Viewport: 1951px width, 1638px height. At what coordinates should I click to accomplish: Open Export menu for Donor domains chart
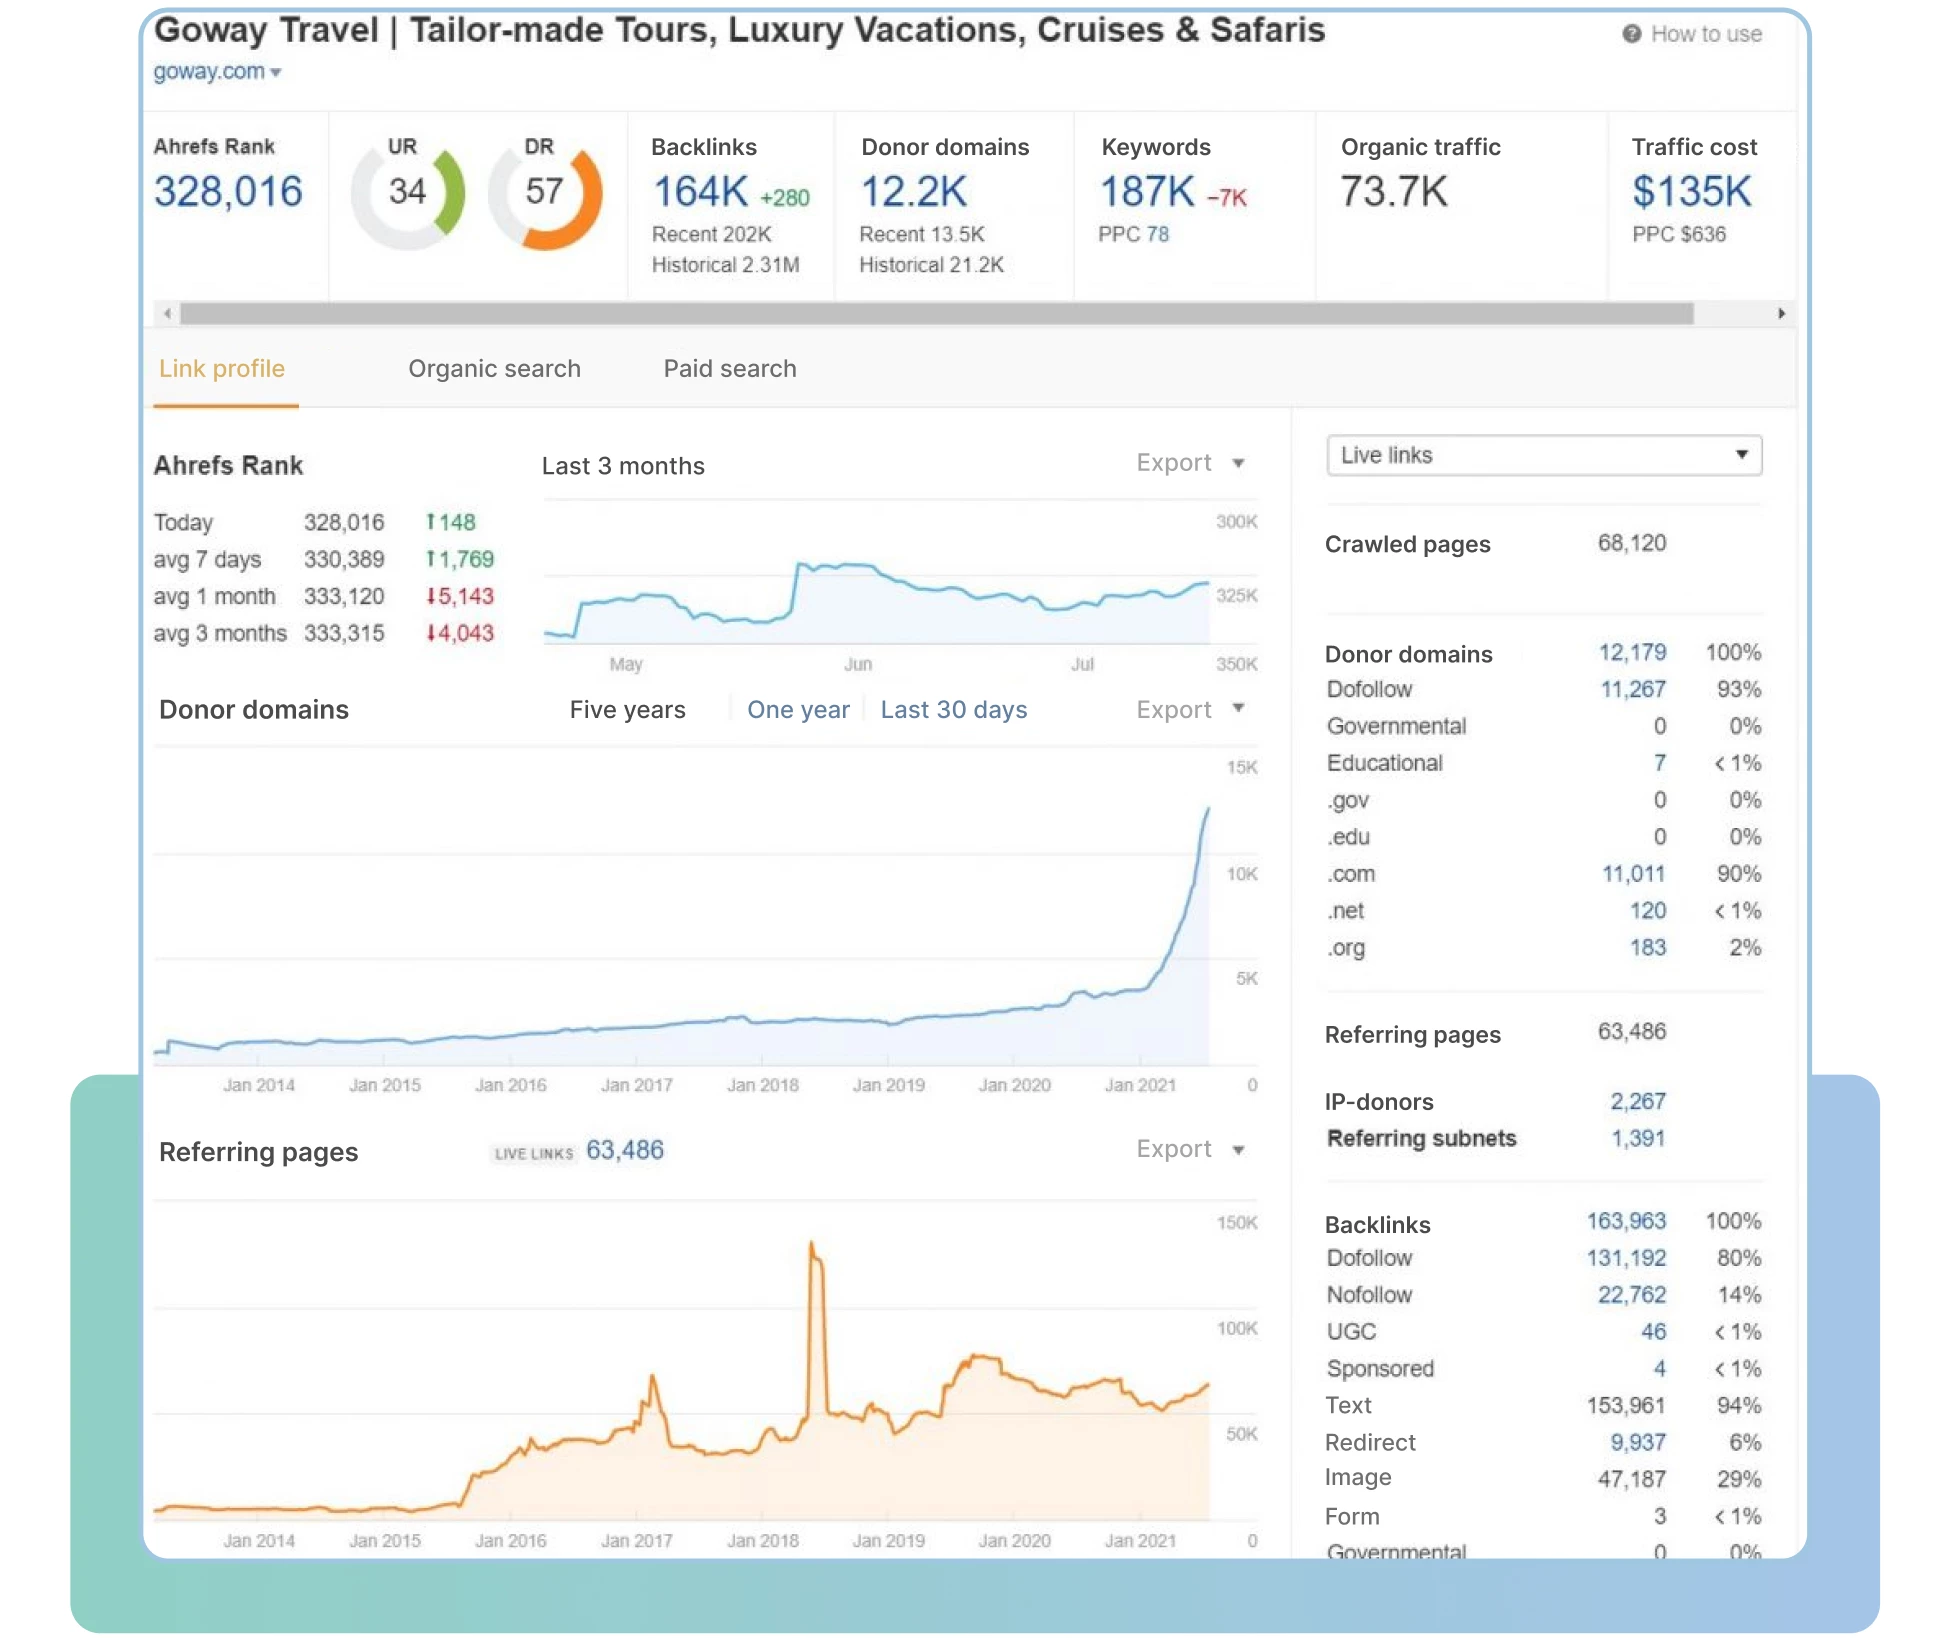[1190, 710]
